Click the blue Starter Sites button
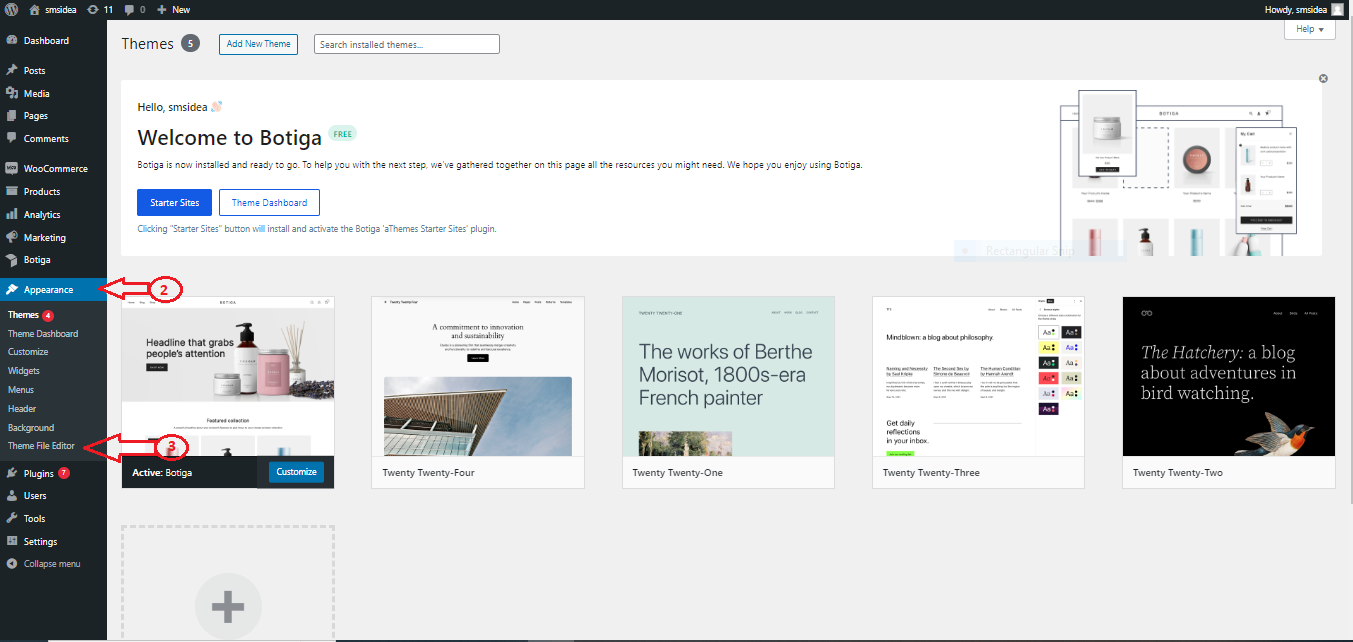The image size is (1353, 642). (175, 203)
